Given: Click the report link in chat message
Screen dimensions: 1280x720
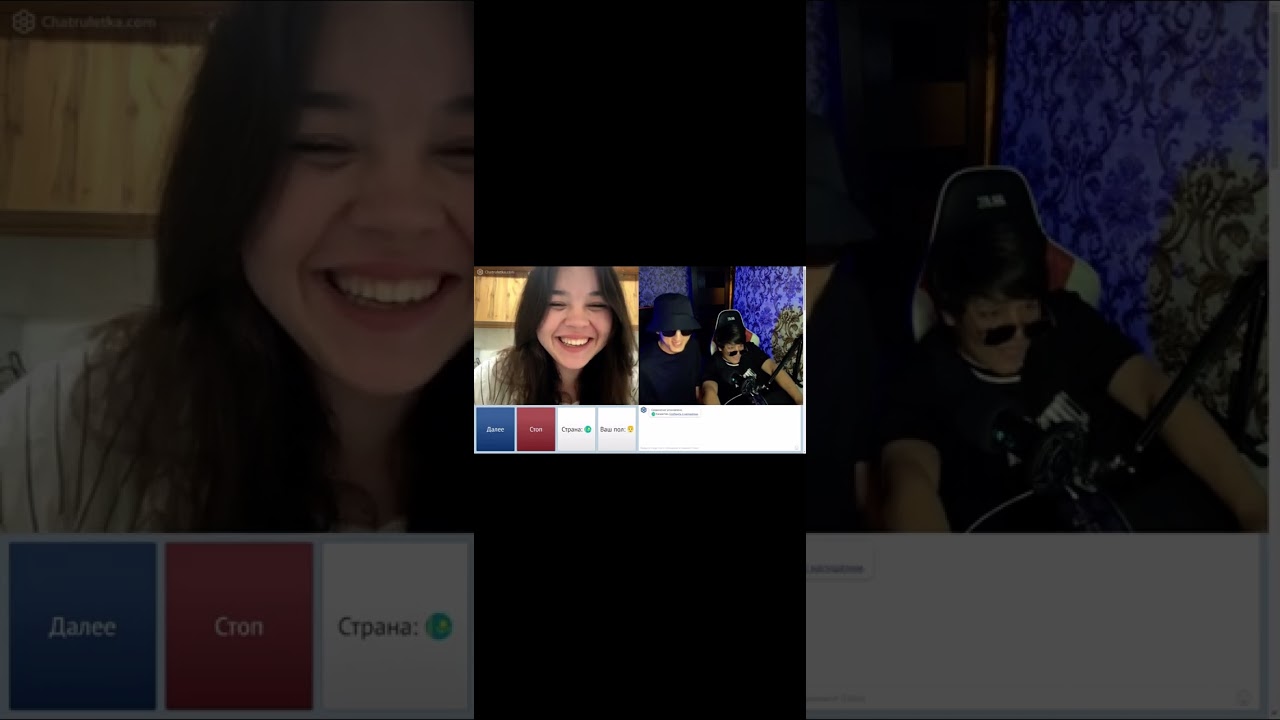Looking at the screenshot, I should pyautogui.click(x=684, y=414).
